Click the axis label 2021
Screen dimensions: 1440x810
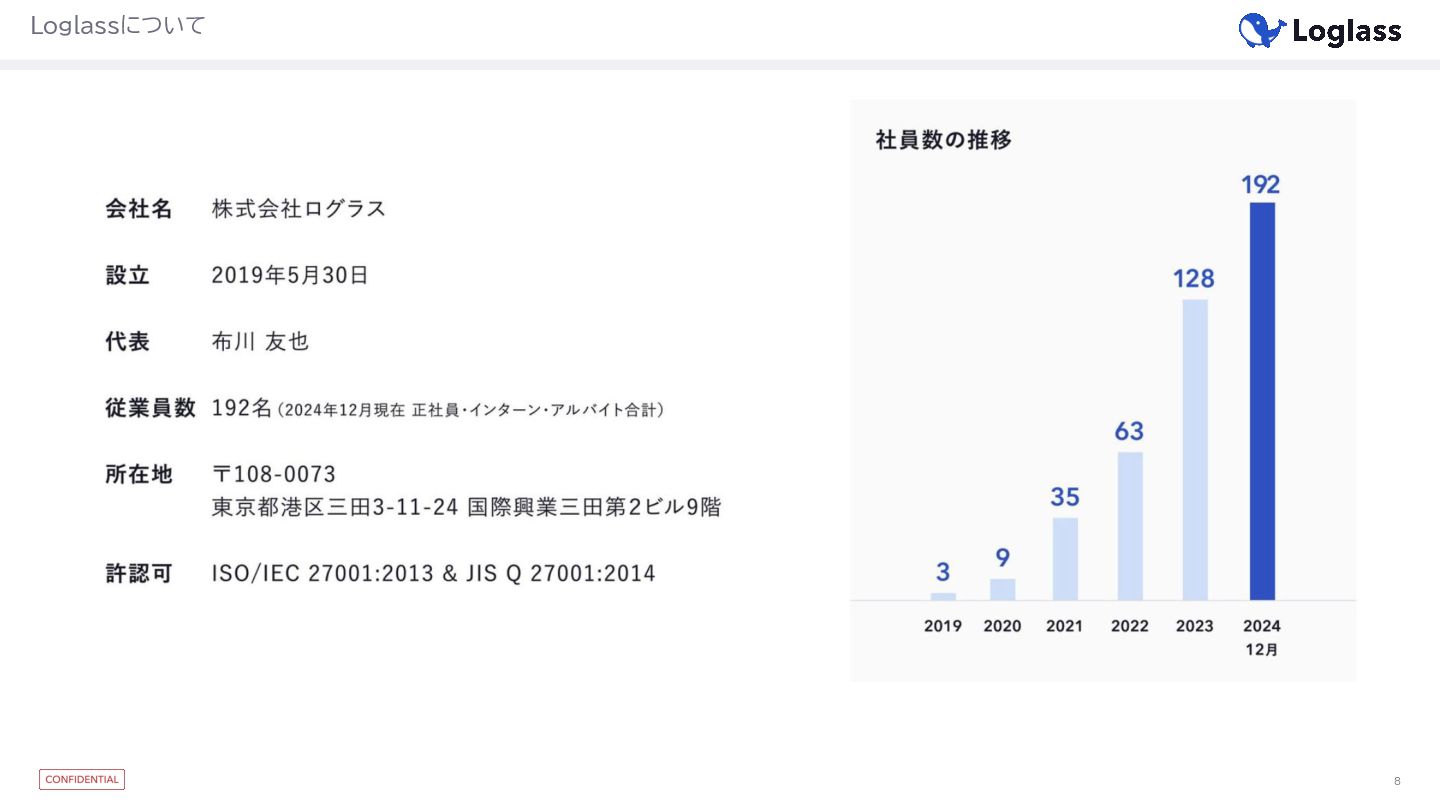pyautogui.click(x=1065, y=626)
